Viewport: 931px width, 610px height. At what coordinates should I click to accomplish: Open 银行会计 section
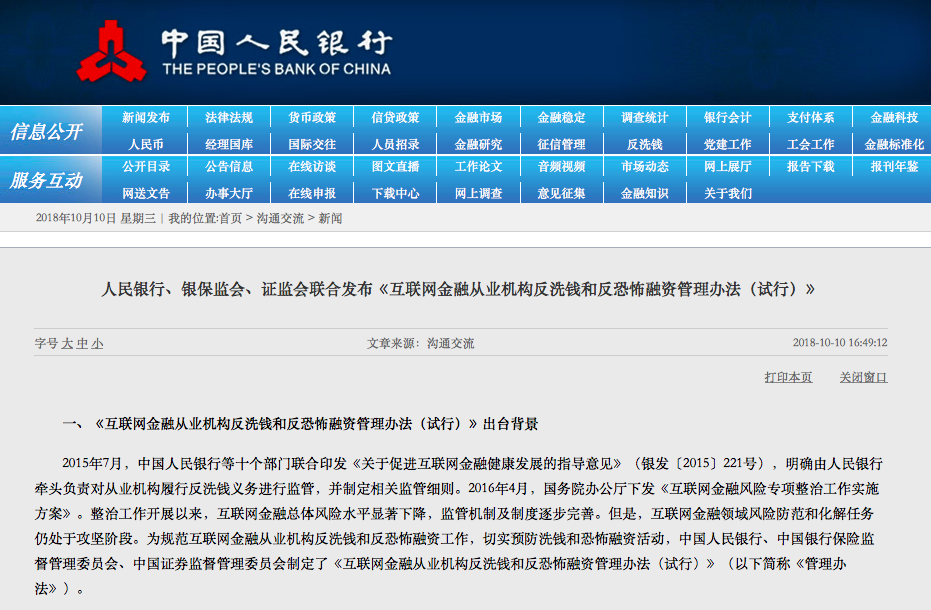(x=728, y=118)
